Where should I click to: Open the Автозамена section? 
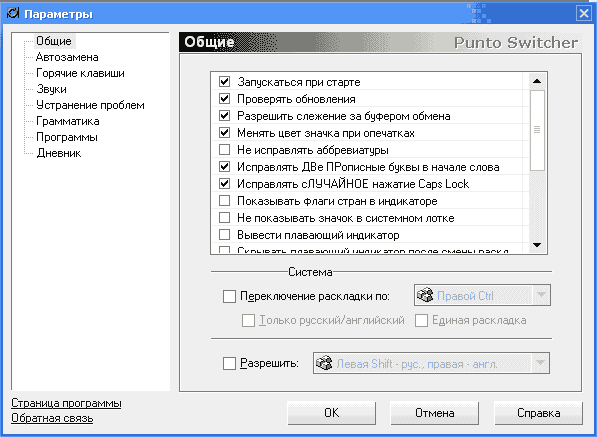click(67, 57)
